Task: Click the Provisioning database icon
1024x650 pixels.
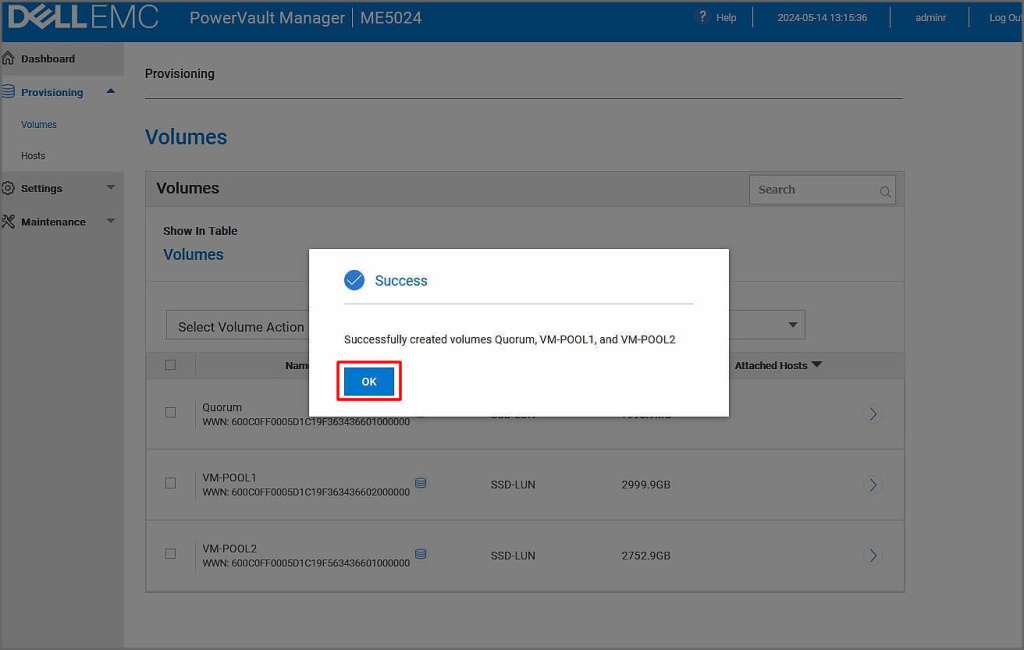Action: tap(9, 92)
